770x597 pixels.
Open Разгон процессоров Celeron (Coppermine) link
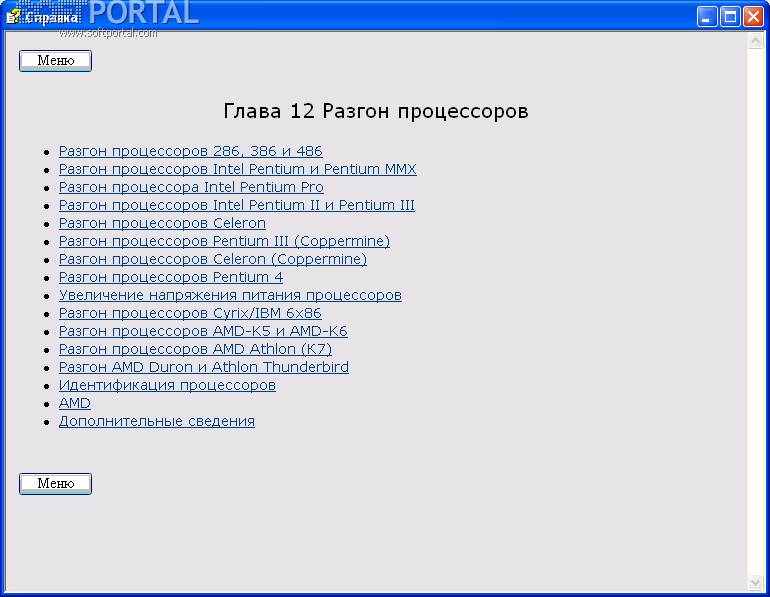click(213, 259)
